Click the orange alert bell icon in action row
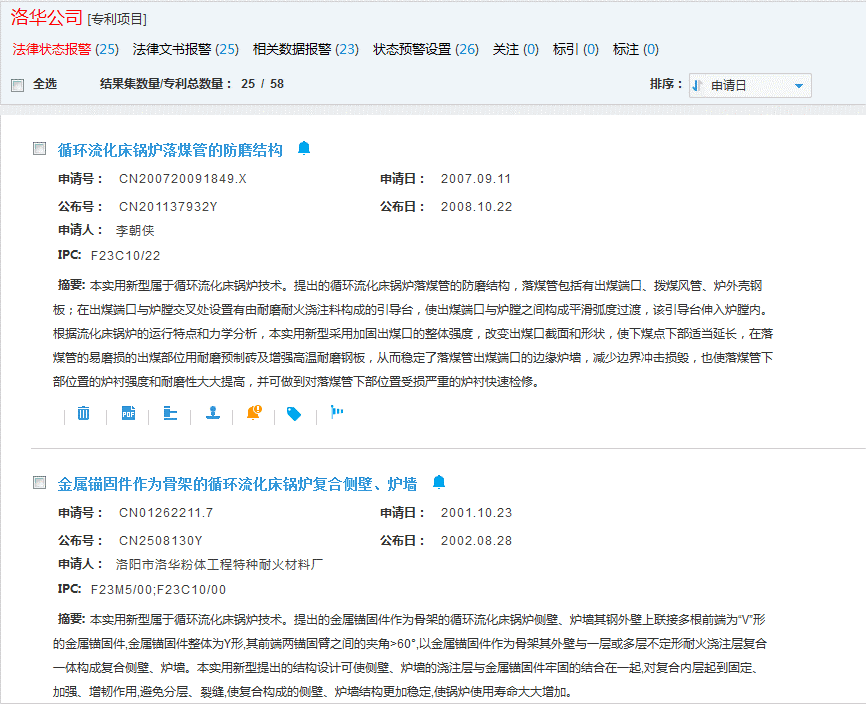 (254, 413)
